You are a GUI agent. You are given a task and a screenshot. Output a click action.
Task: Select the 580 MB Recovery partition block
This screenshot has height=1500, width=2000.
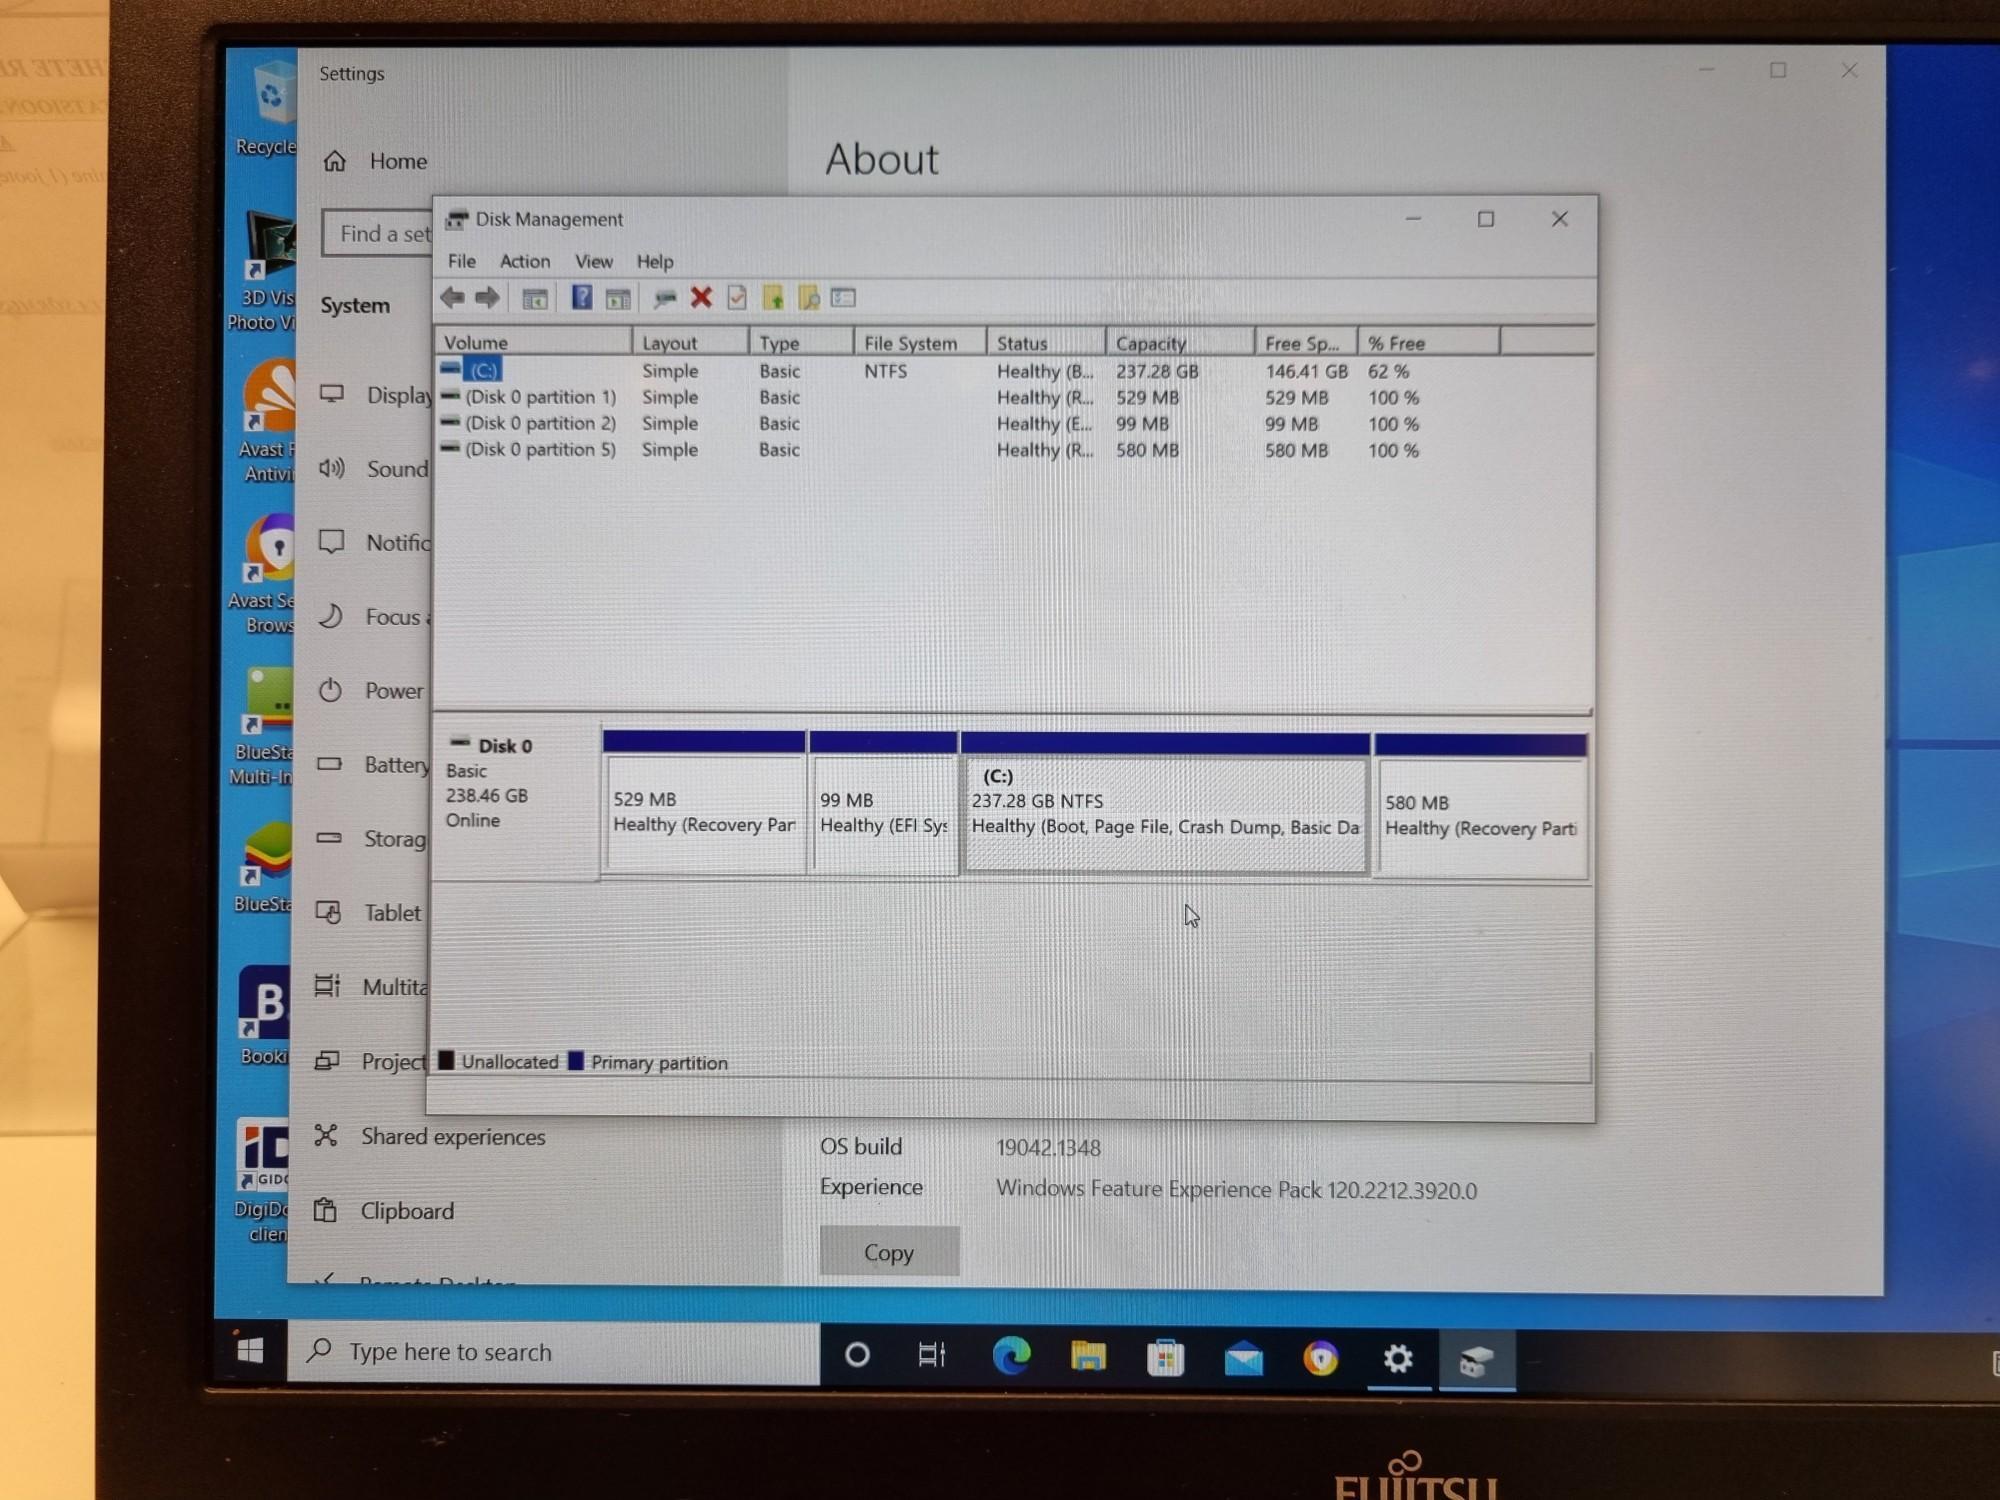(1480, 806)
